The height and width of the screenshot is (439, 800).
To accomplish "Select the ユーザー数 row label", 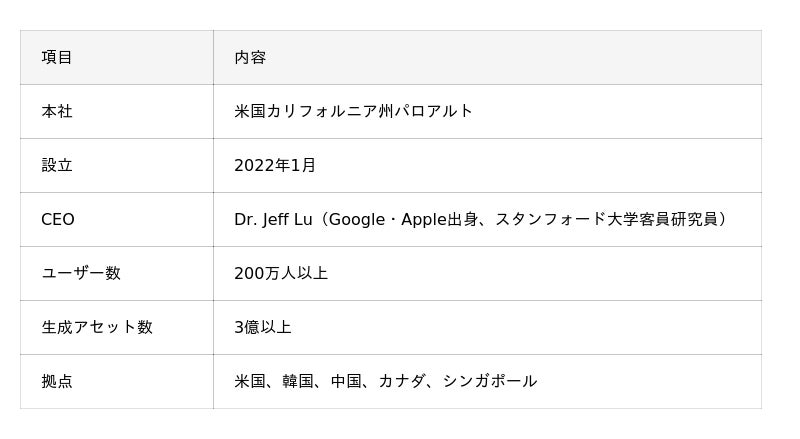I will 81,274.
